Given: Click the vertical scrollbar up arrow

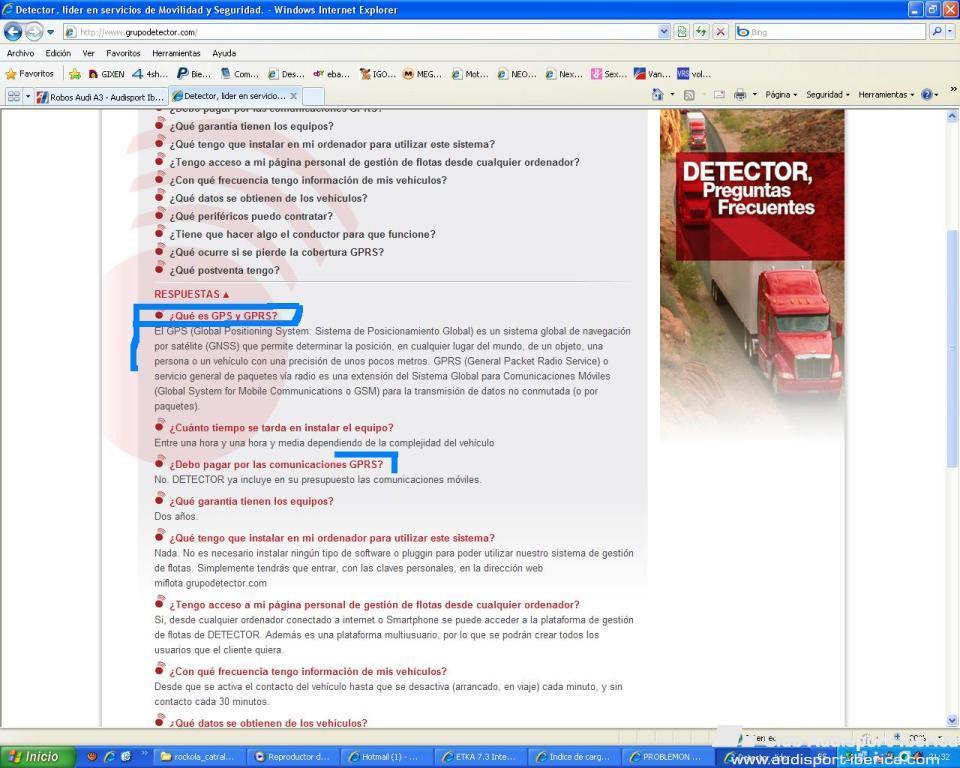Looking at the screenshot, I should tap(952, 116).
